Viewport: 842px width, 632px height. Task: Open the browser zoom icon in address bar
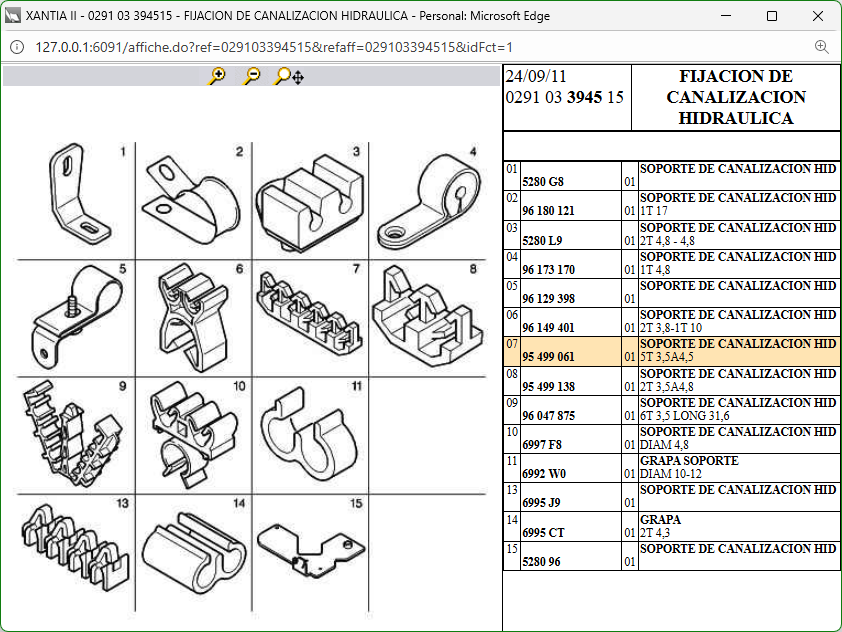(821, 47)
